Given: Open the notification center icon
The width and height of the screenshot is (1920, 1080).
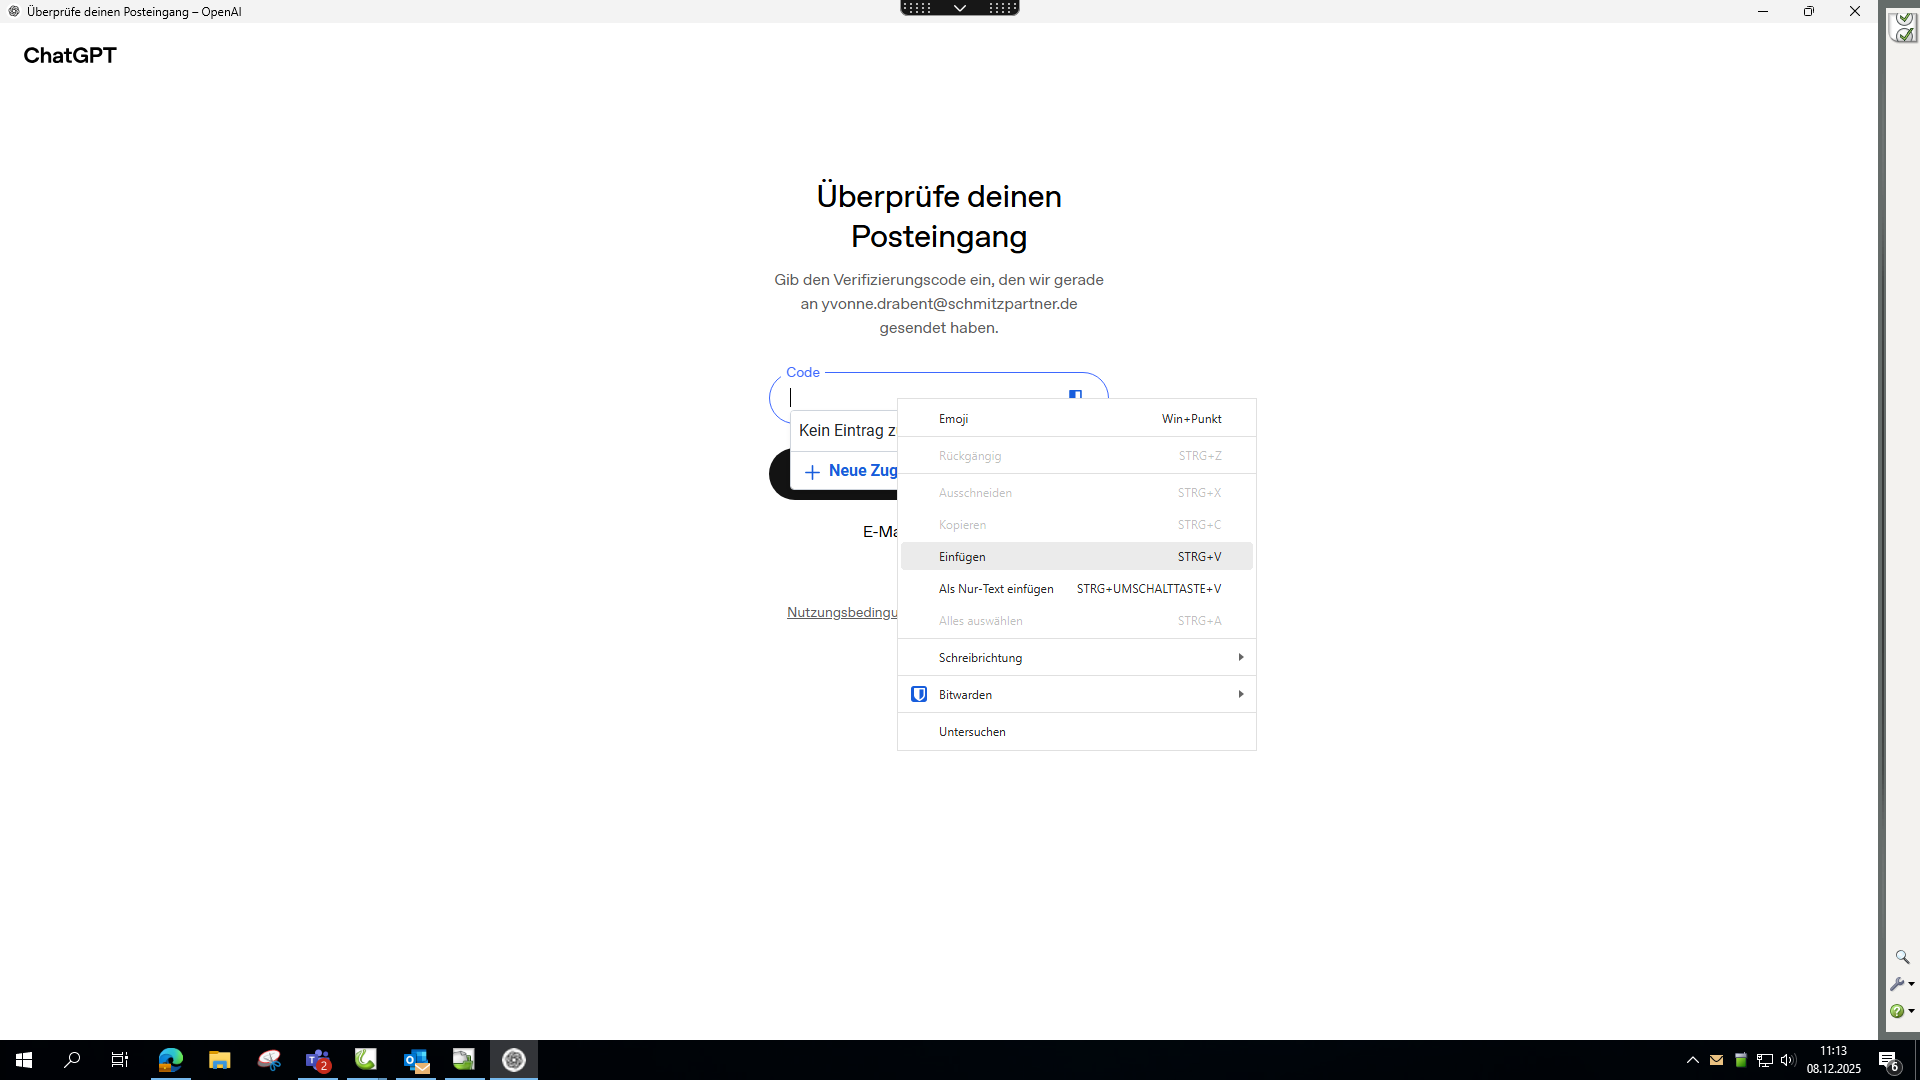Looking at the screenshot, I should click(x=1888, y=1061).
